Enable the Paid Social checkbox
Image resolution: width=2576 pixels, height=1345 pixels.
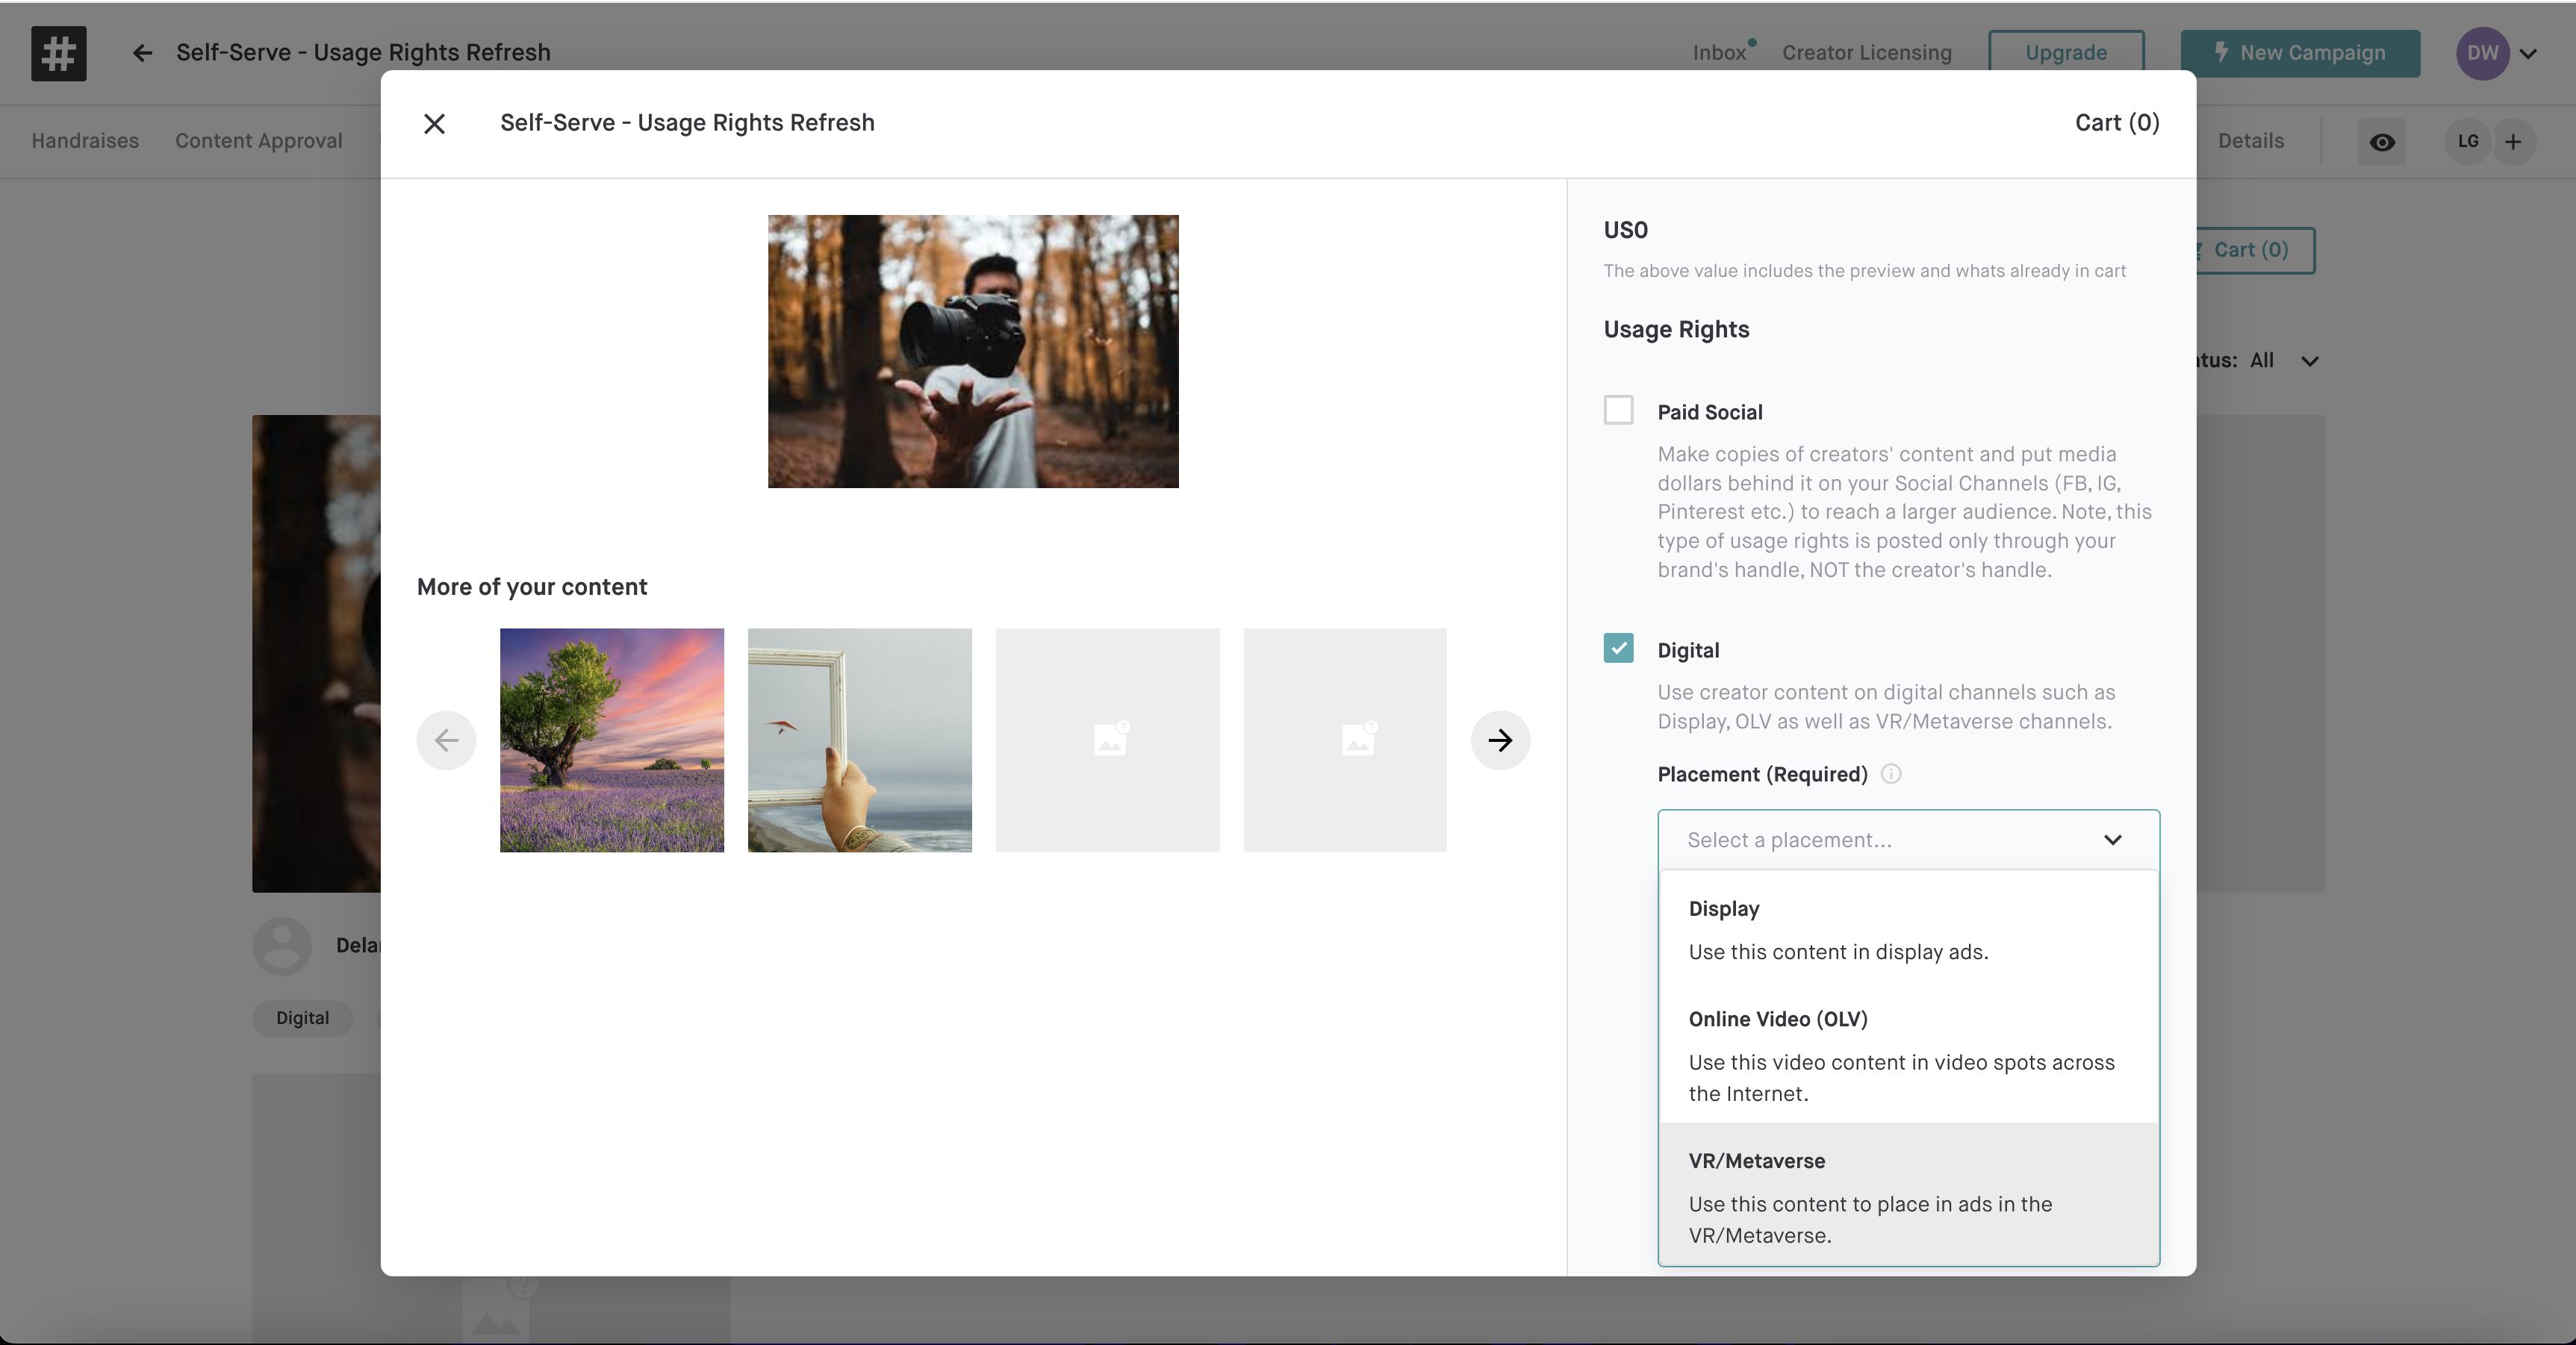click(x=1618, y=410)
